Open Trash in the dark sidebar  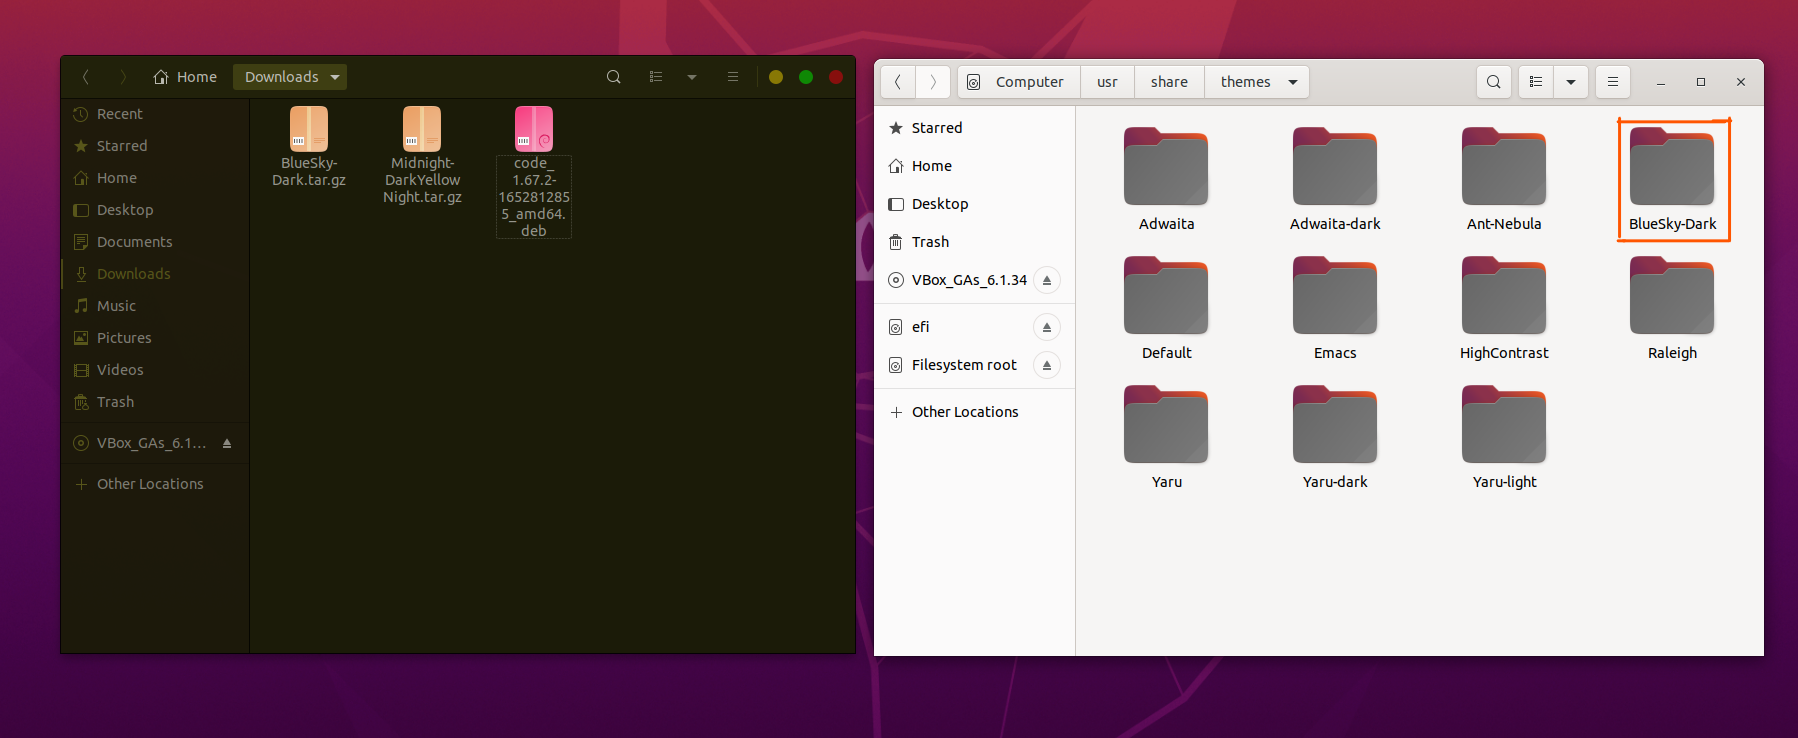tap(155, 402)
